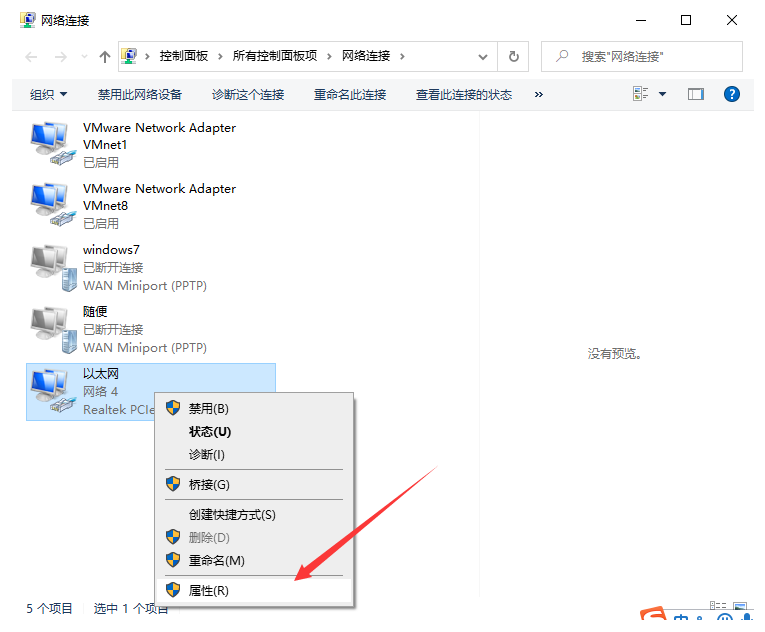Click 诊断这个连接 on the toolbar
The height and width of the screenshot is (632, 765).
point(248,94)
